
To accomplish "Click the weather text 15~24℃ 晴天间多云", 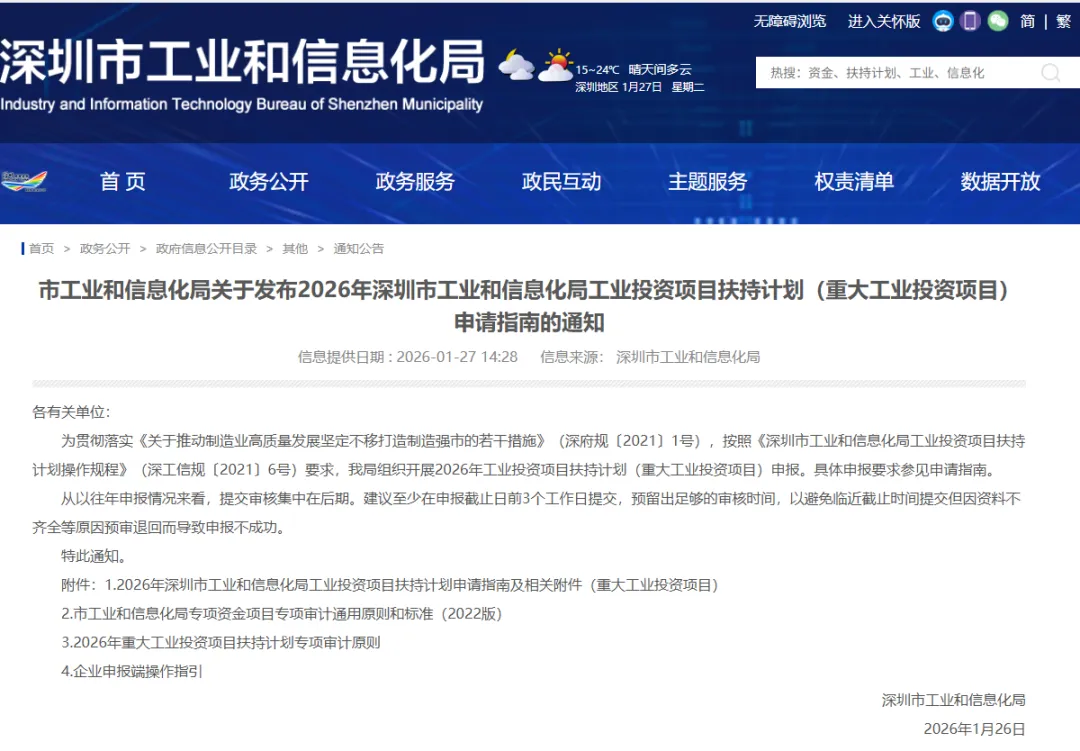I will pyautogui.click(x=633, y=70).
